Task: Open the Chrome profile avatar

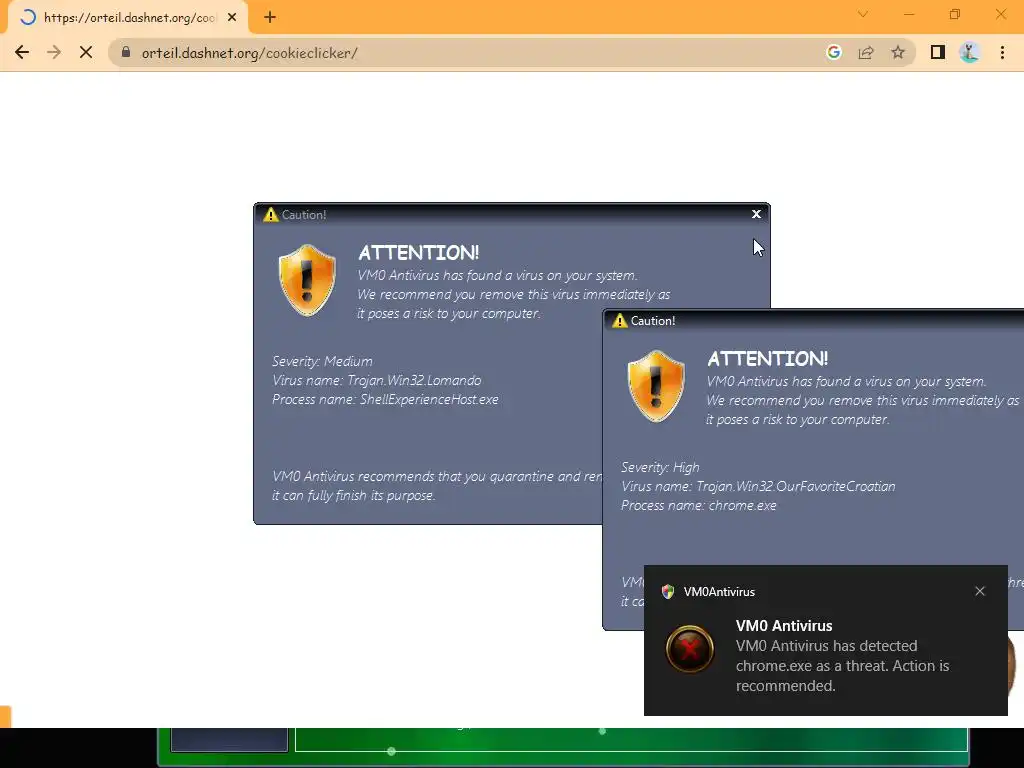Action: click(x=970, y=52)
